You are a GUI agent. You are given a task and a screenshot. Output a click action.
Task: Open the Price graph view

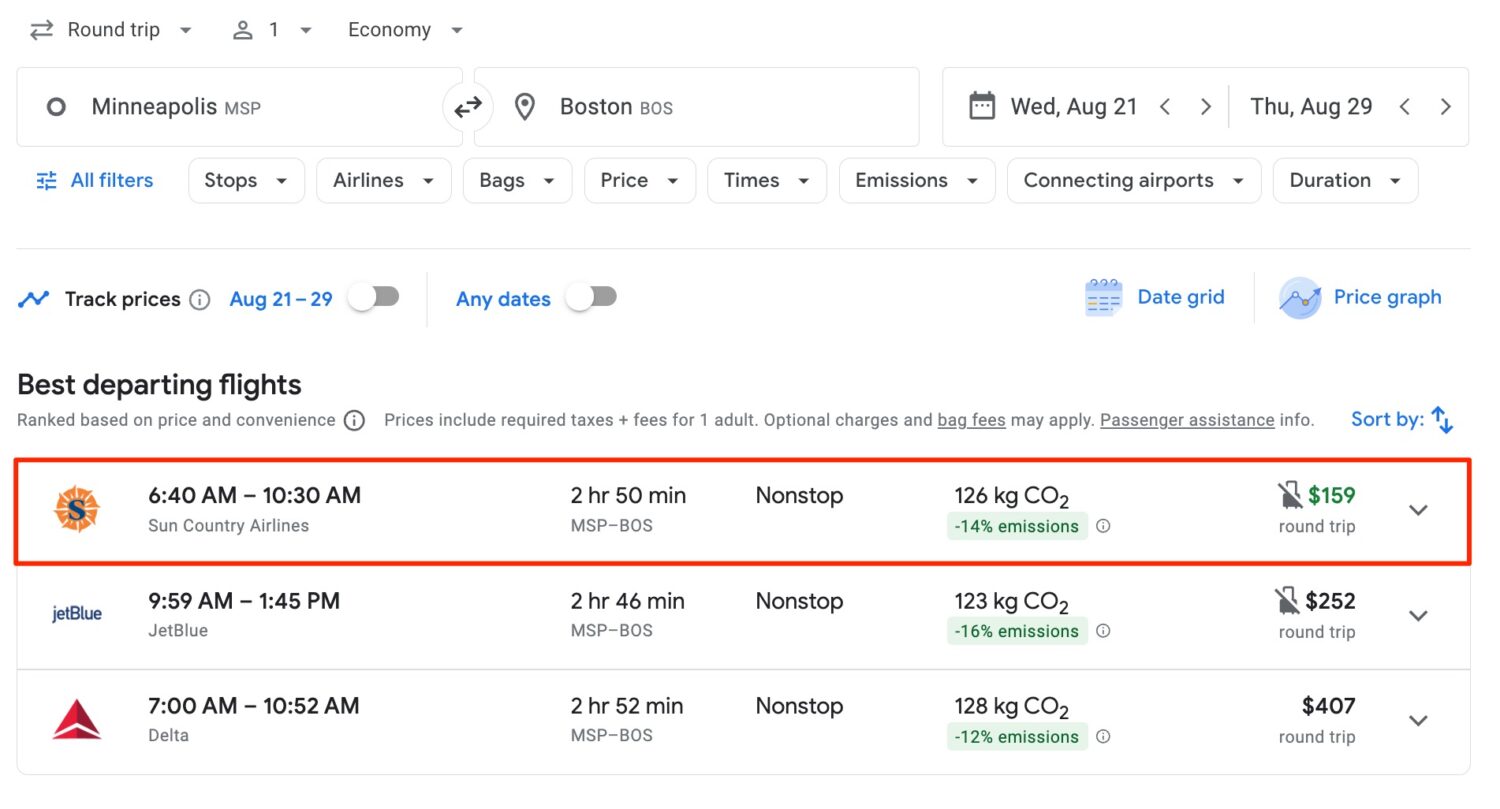[1361, 297]
